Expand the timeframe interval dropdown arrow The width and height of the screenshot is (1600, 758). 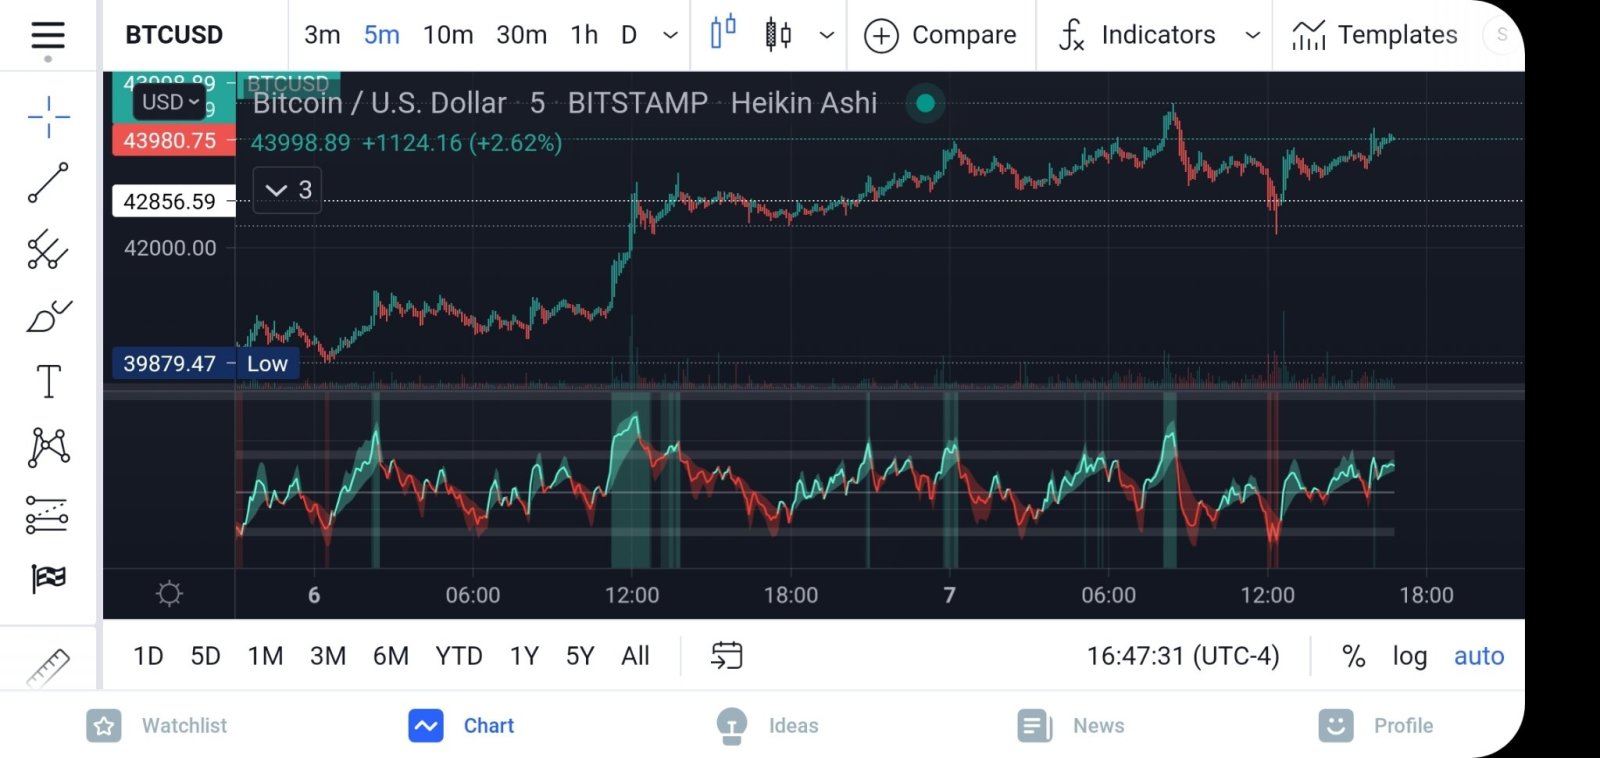pyautogui.click(x=670, y=36)
